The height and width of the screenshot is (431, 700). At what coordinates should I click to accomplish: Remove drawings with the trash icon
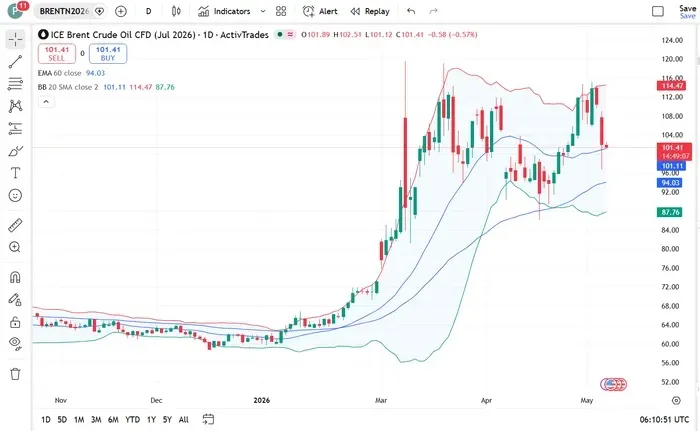[15, 374]
